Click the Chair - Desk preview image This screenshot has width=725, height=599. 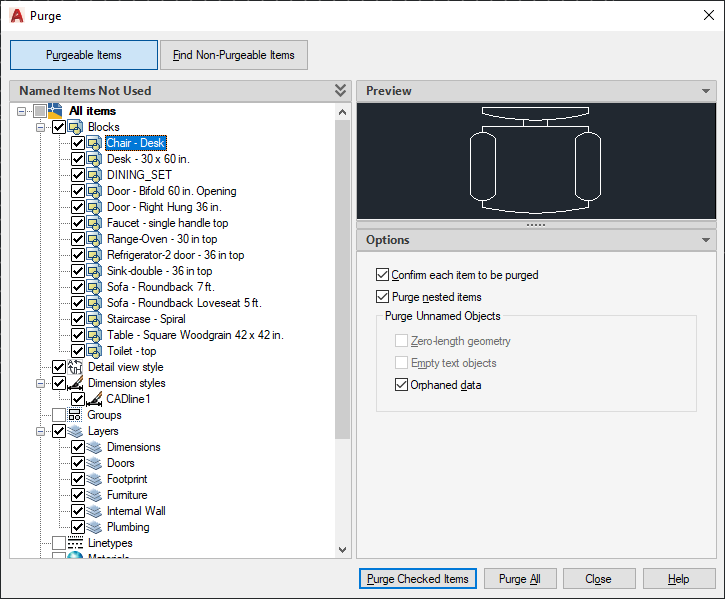(536, 161)
